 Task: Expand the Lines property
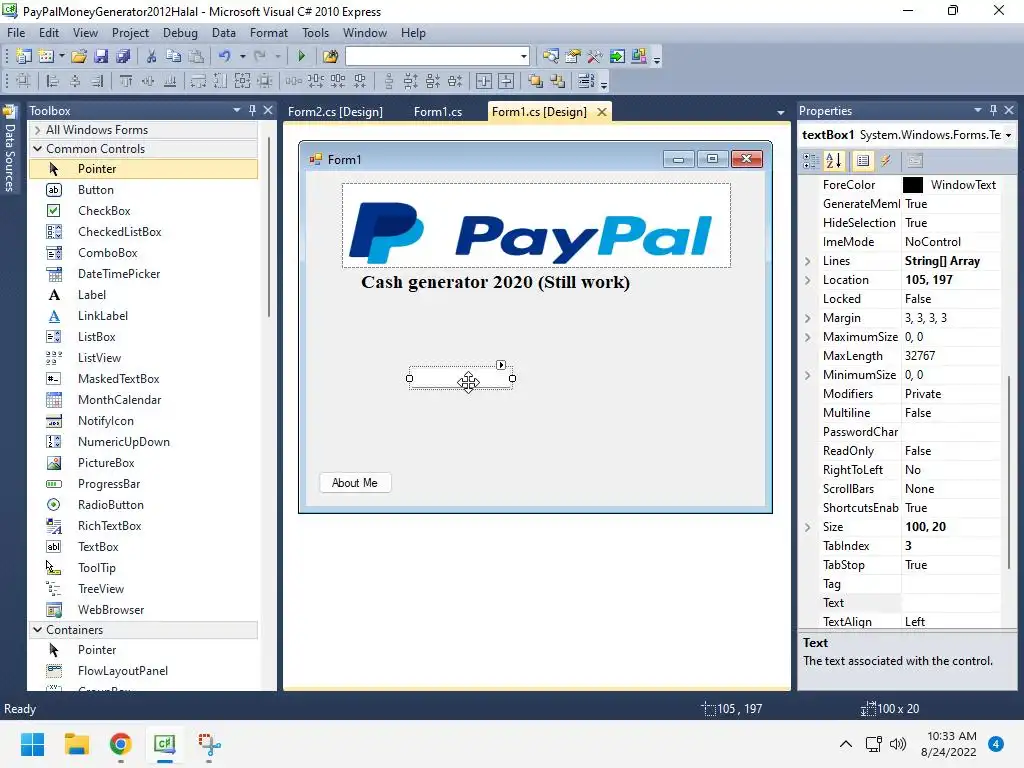pos(808,261)
